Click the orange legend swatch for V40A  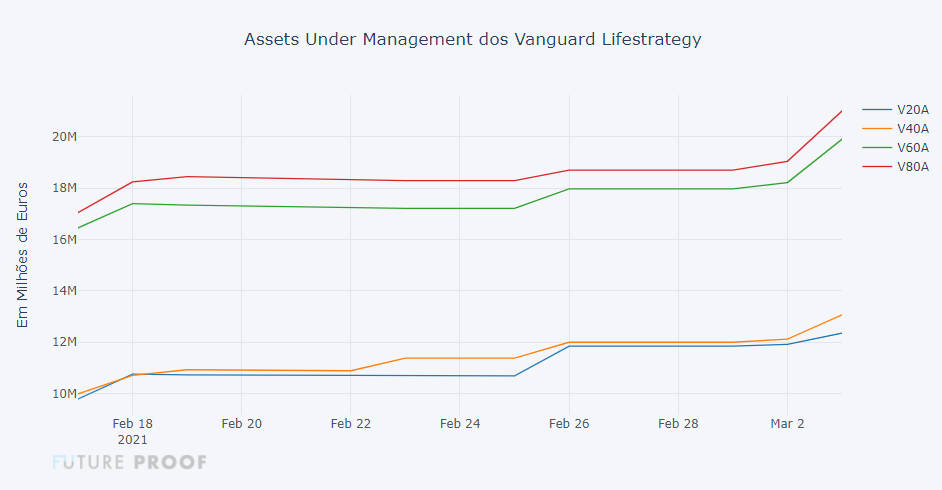pos(876,128)
